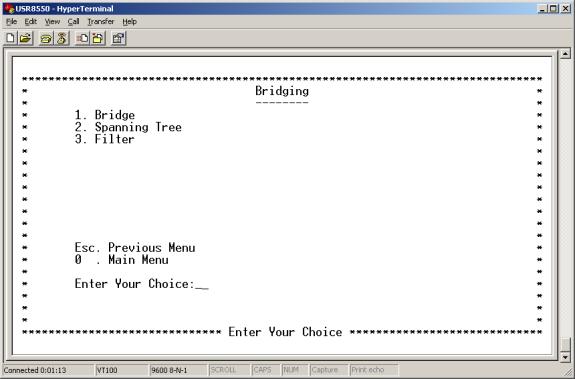The height and width of the screenshot is (379, 575).
Task: Open the Help menu
Action: click(129, 22)
